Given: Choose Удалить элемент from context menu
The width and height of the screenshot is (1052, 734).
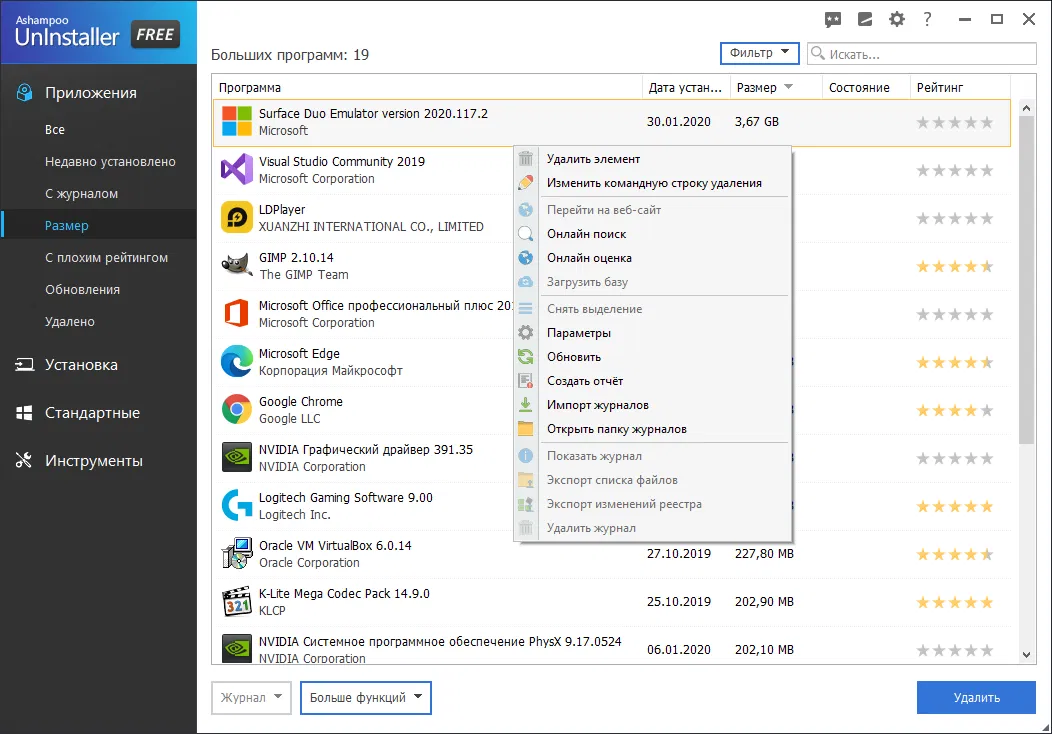Looking at the screenshot, I should click(593, 159).
